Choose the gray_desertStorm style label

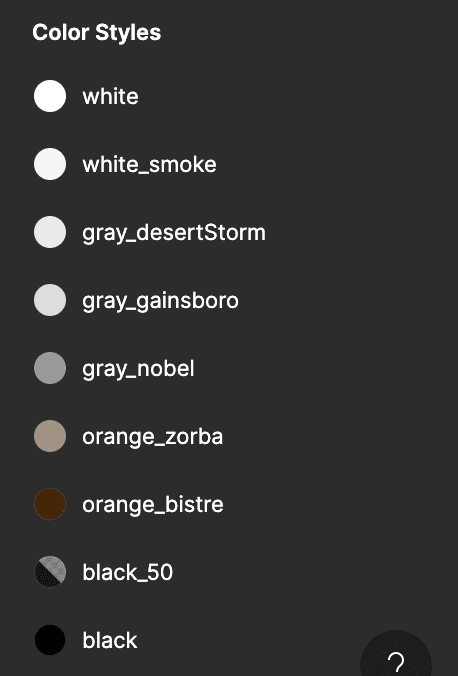(x=174, y=233)
